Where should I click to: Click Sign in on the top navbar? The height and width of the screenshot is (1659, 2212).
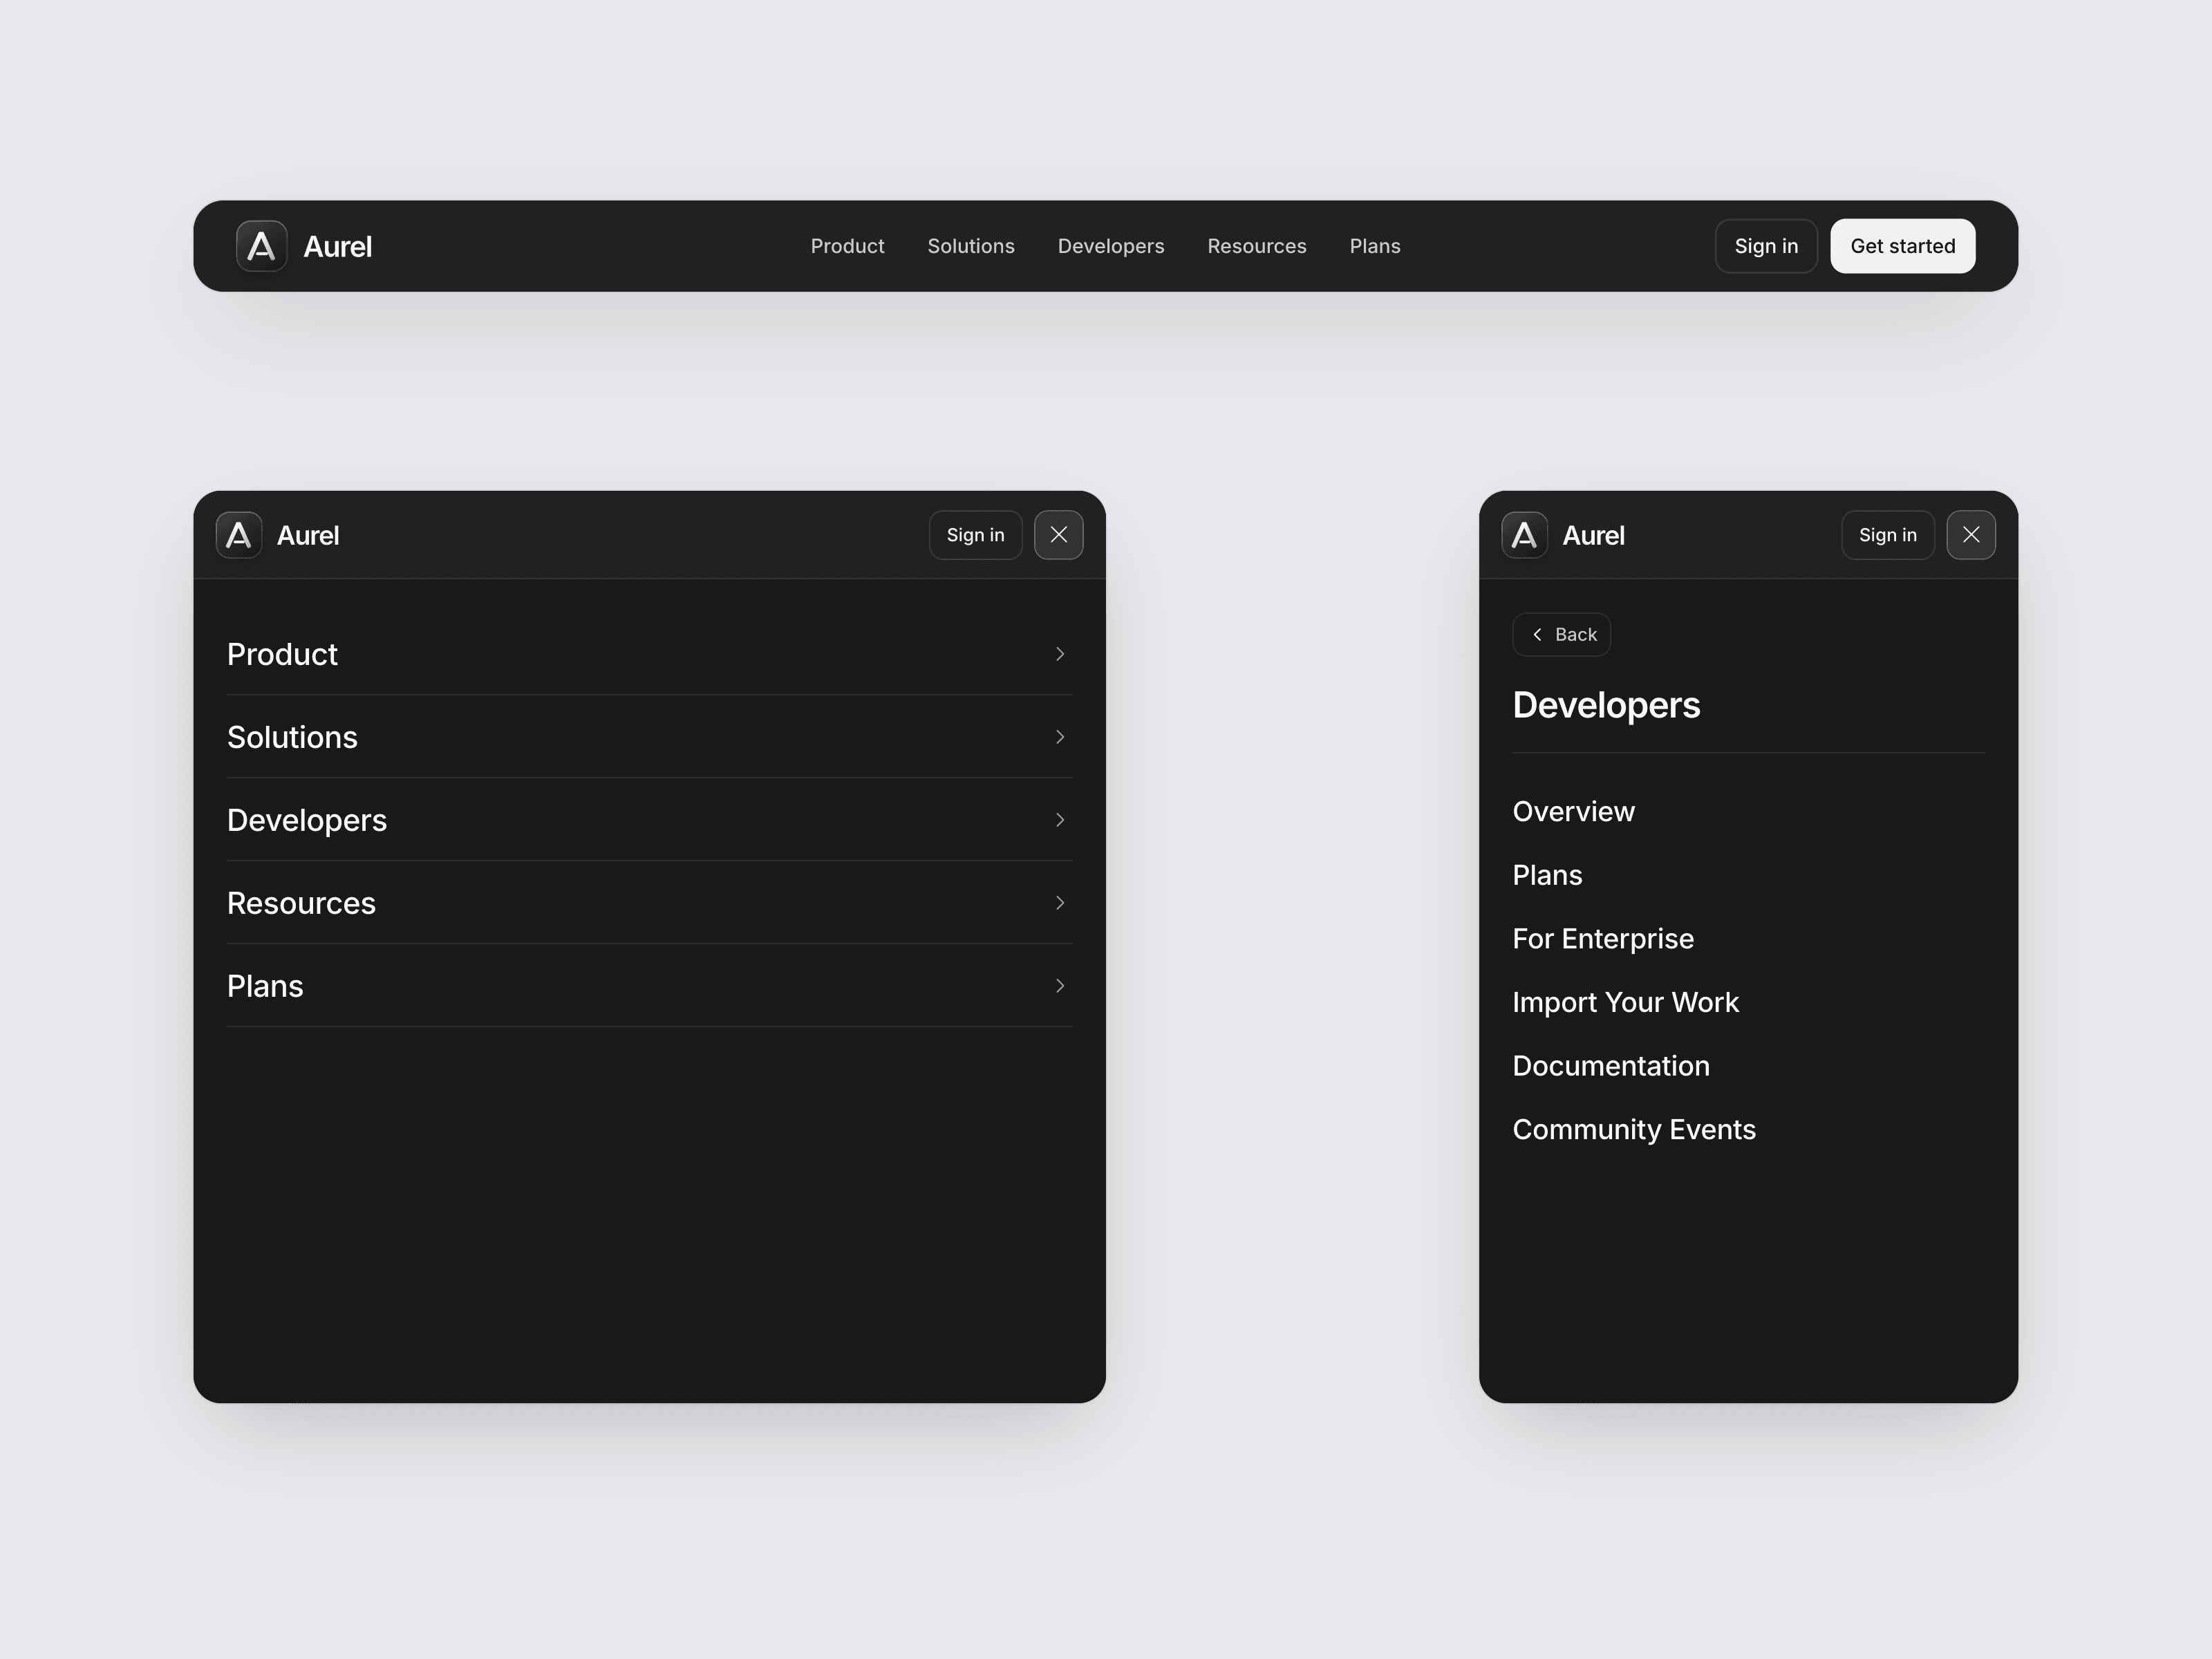1766,246
